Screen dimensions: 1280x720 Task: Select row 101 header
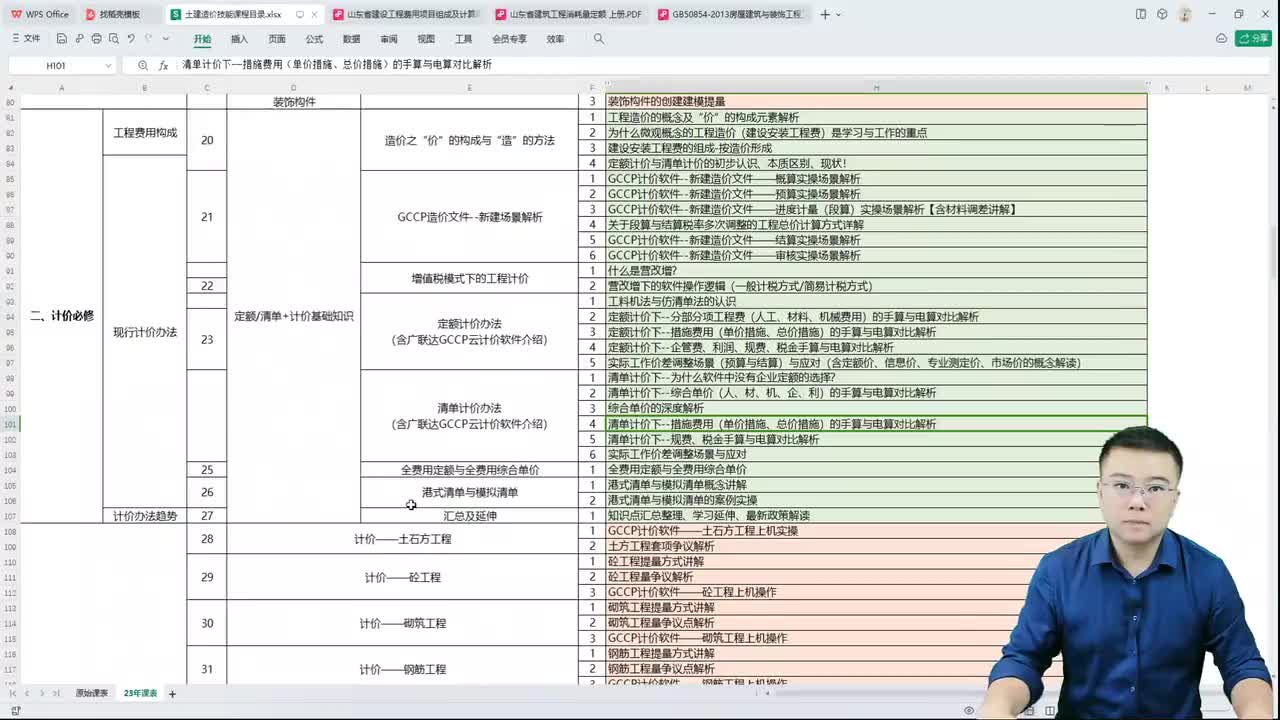10,424
